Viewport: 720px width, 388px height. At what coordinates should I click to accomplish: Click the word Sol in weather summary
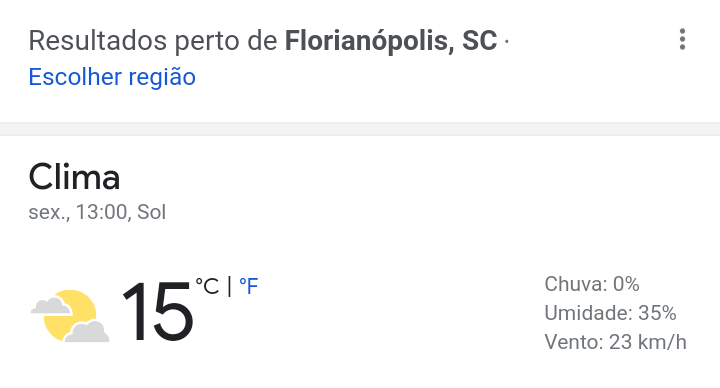152,212
